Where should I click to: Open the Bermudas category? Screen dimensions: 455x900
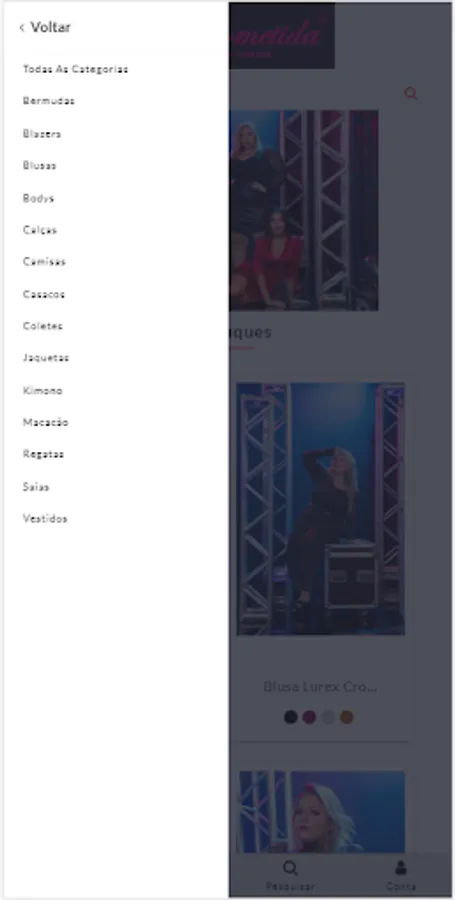49,101
